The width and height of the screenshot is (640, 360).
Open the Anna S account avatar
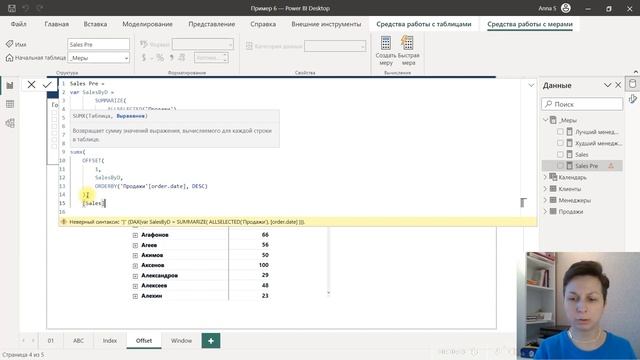pos(566,8)
